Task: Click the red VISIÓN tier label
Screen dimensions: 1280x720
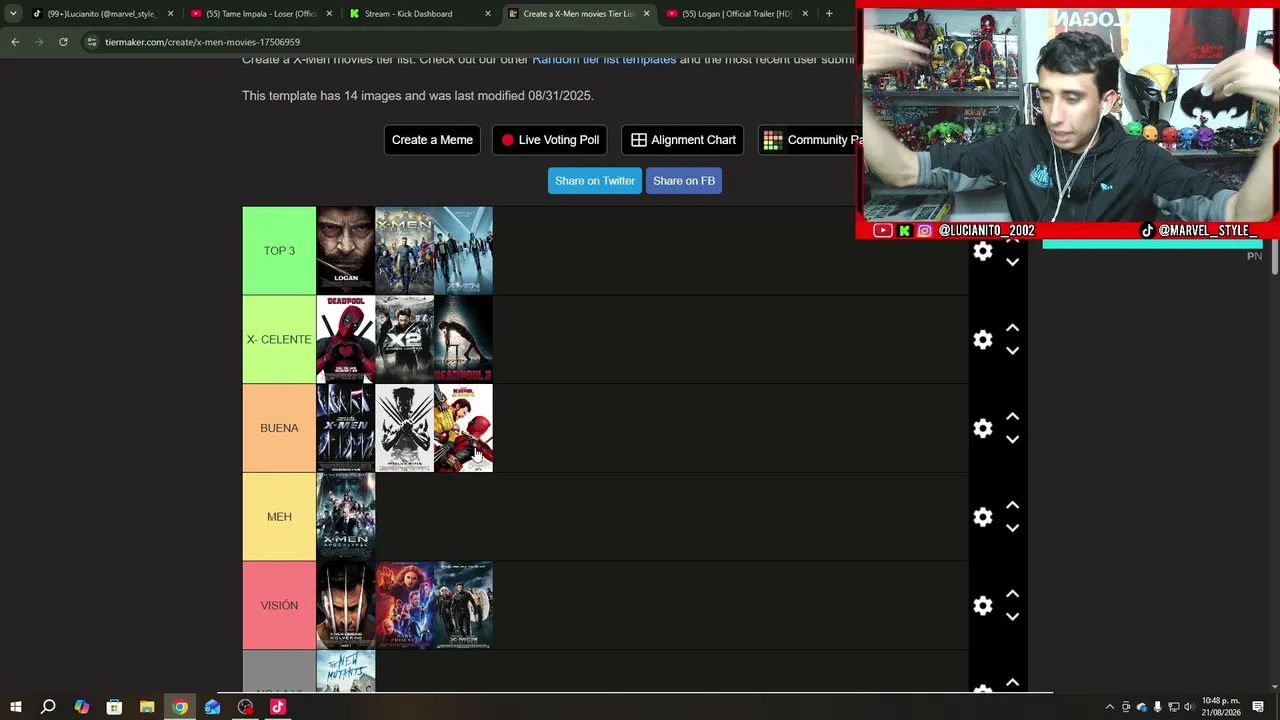Action: coord(279,606)
